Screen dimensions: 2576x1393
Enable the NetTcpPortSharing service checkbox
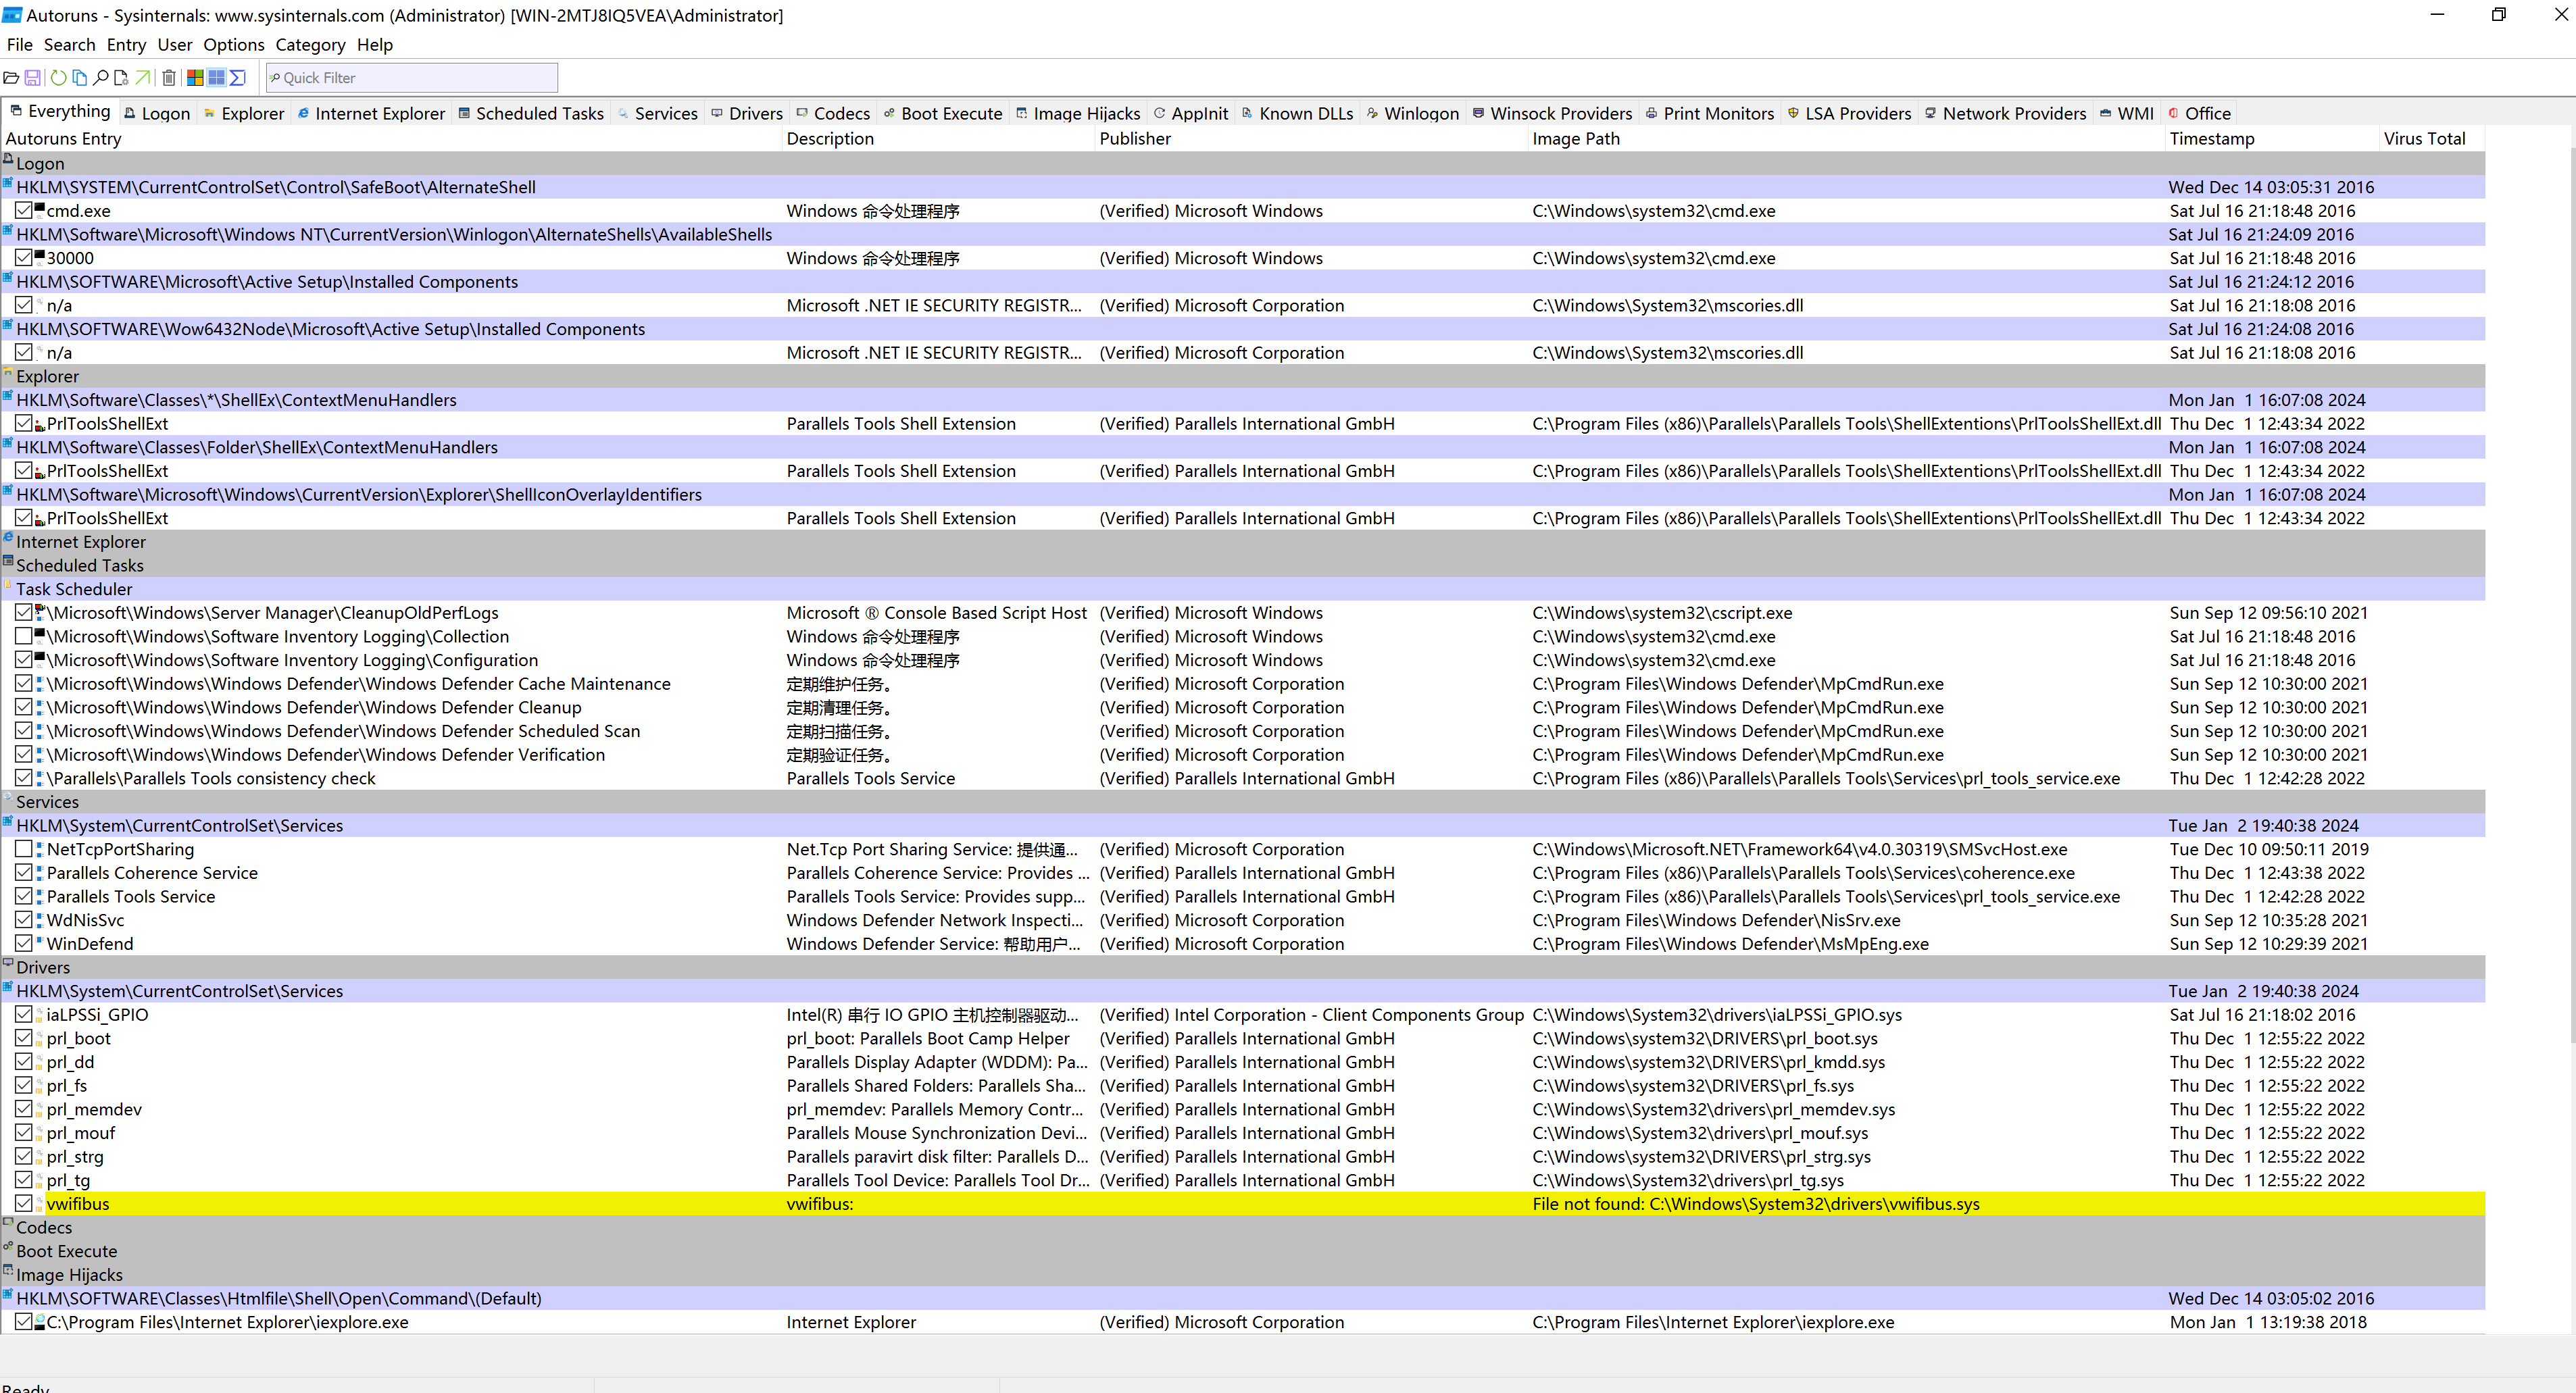coord(24,849)
